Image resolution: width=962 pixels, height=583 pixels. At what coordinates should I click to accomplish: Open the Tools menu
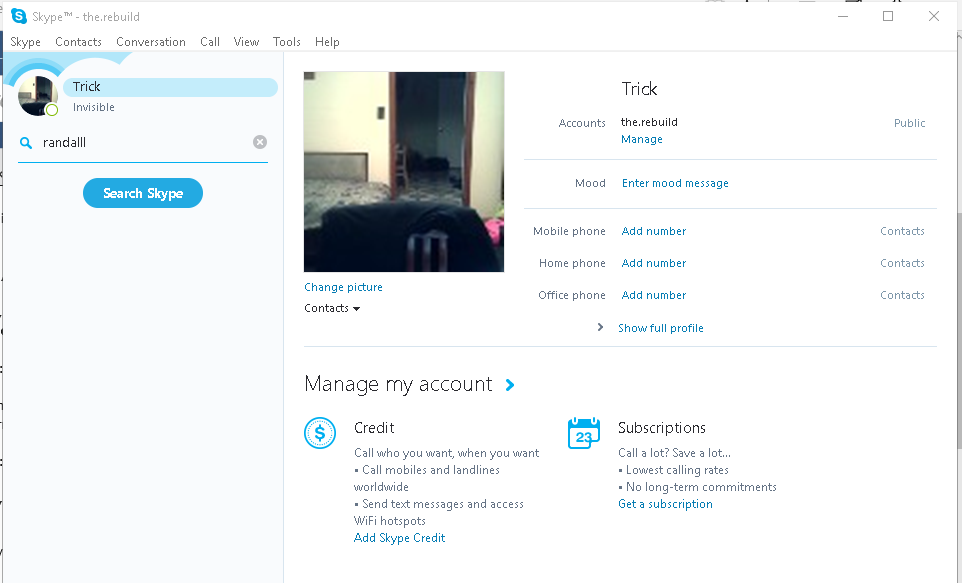click(287, 42)
